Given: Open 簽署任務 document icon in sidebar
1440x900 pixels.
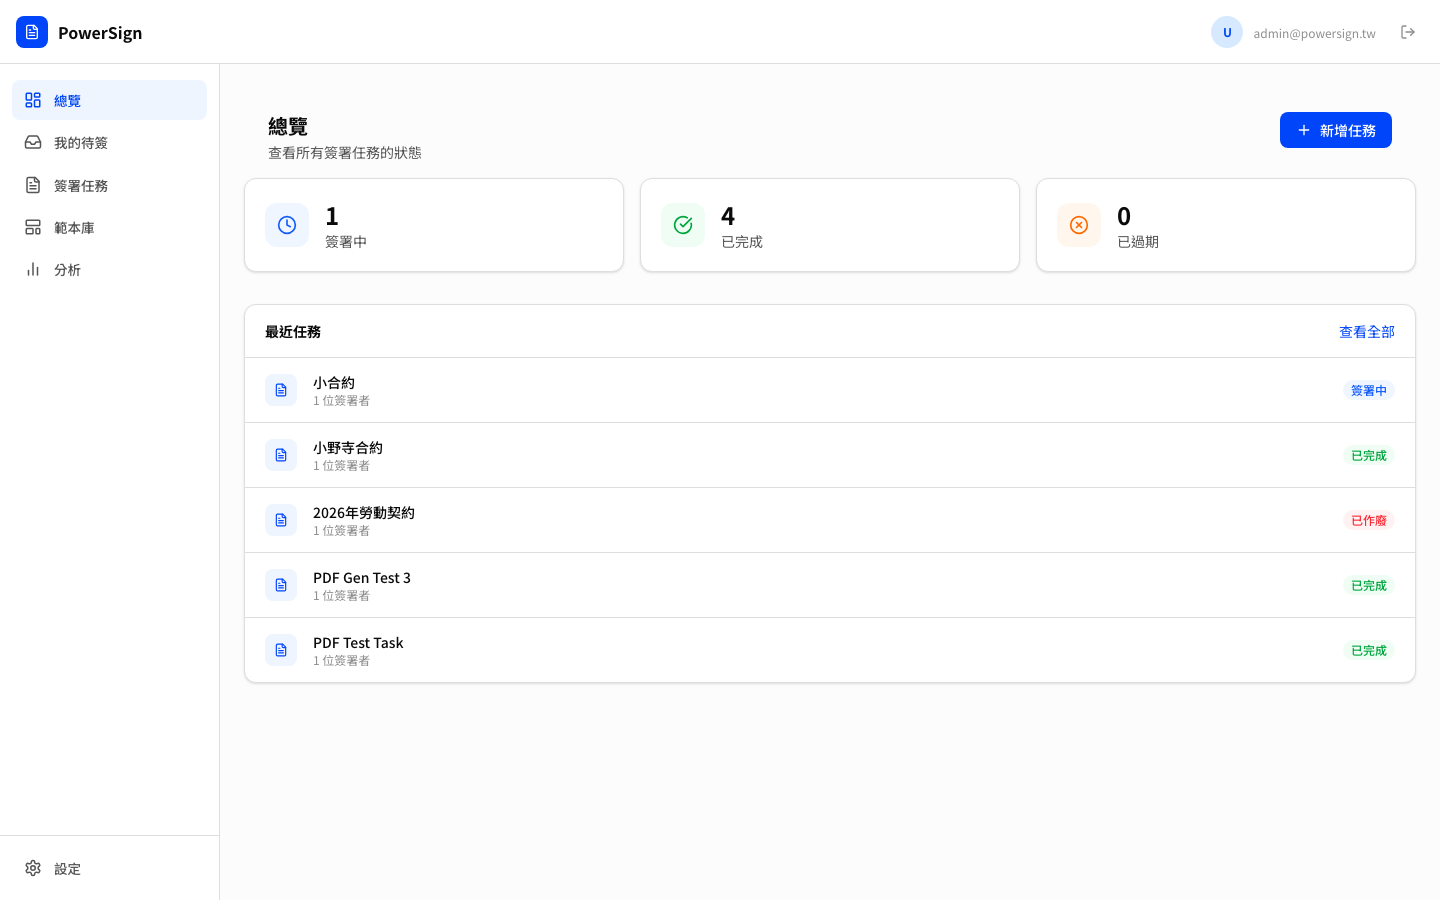Looking at the screenshot, I should coord(33,185).
